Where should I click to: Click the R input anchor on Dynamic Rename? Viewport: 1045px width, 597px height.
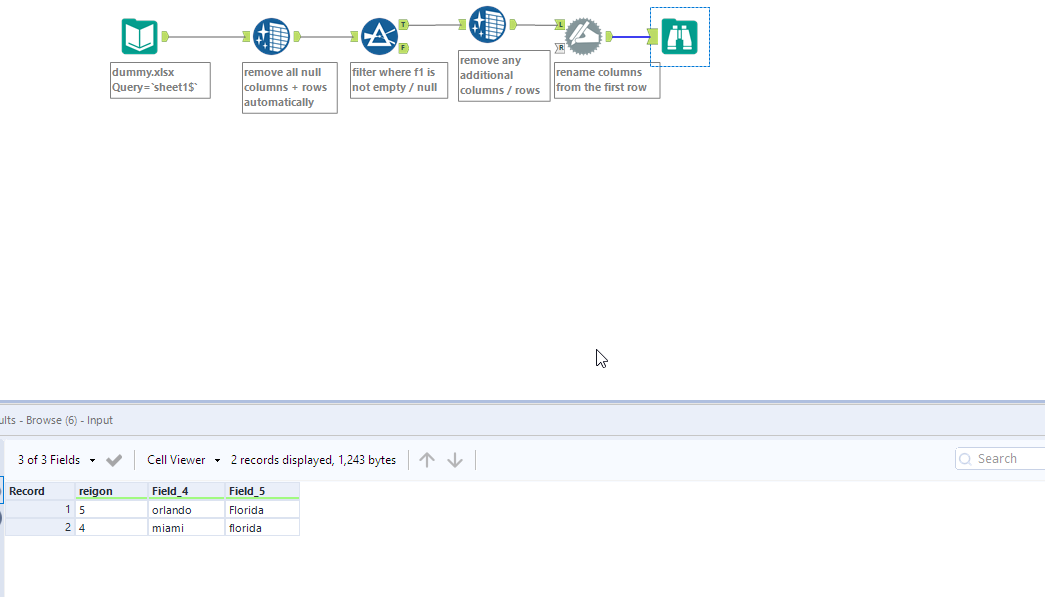point(560,48)
